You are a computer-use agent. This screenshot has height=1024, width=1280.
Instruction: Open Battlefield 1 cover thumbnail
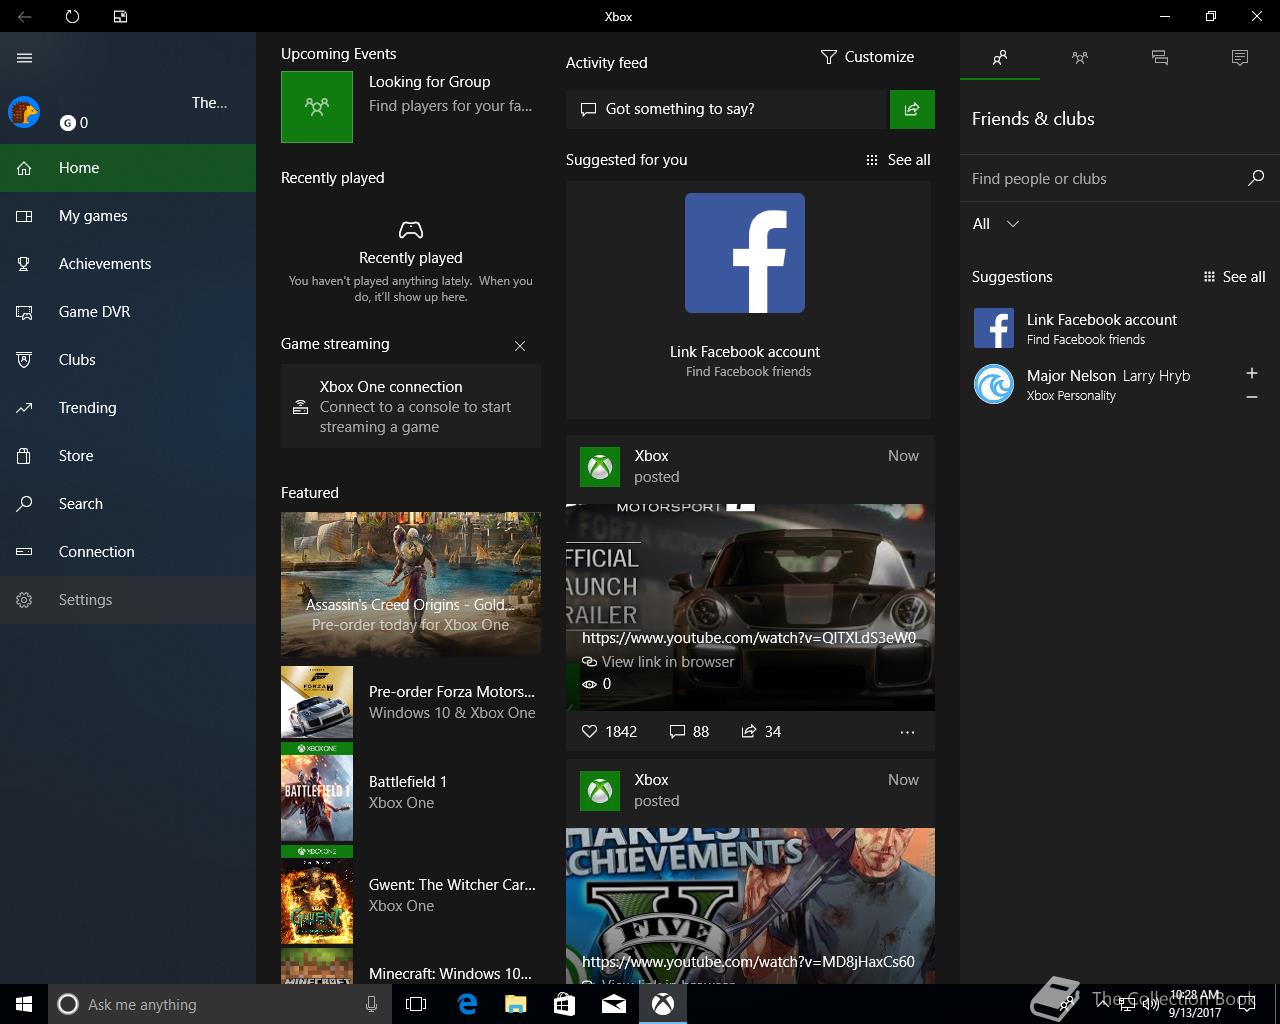coord(317,792)
